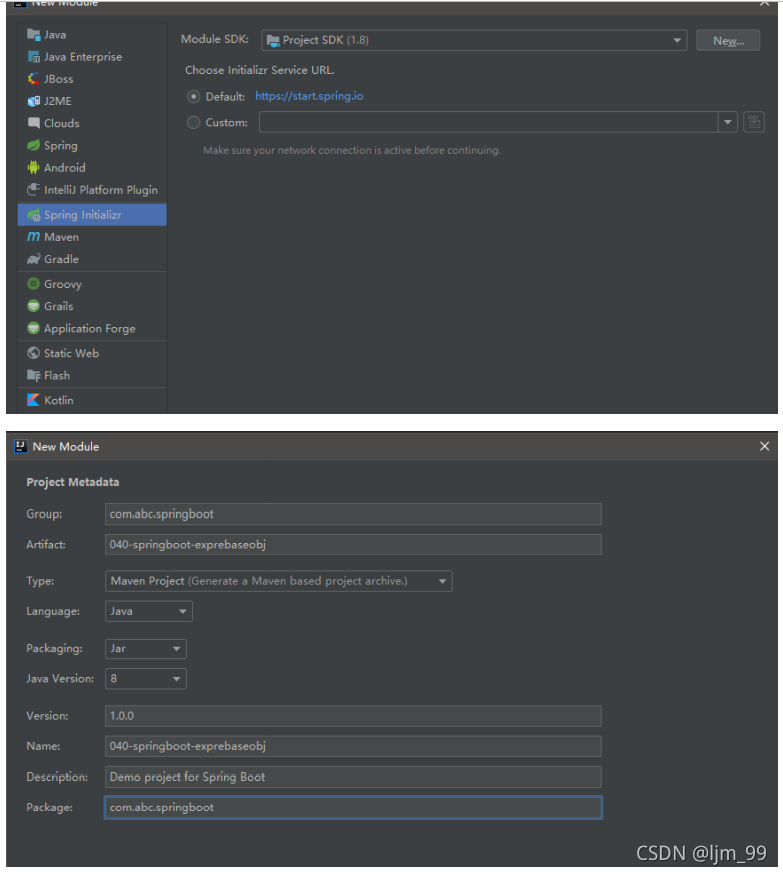Click the New... SDK button

728,41
